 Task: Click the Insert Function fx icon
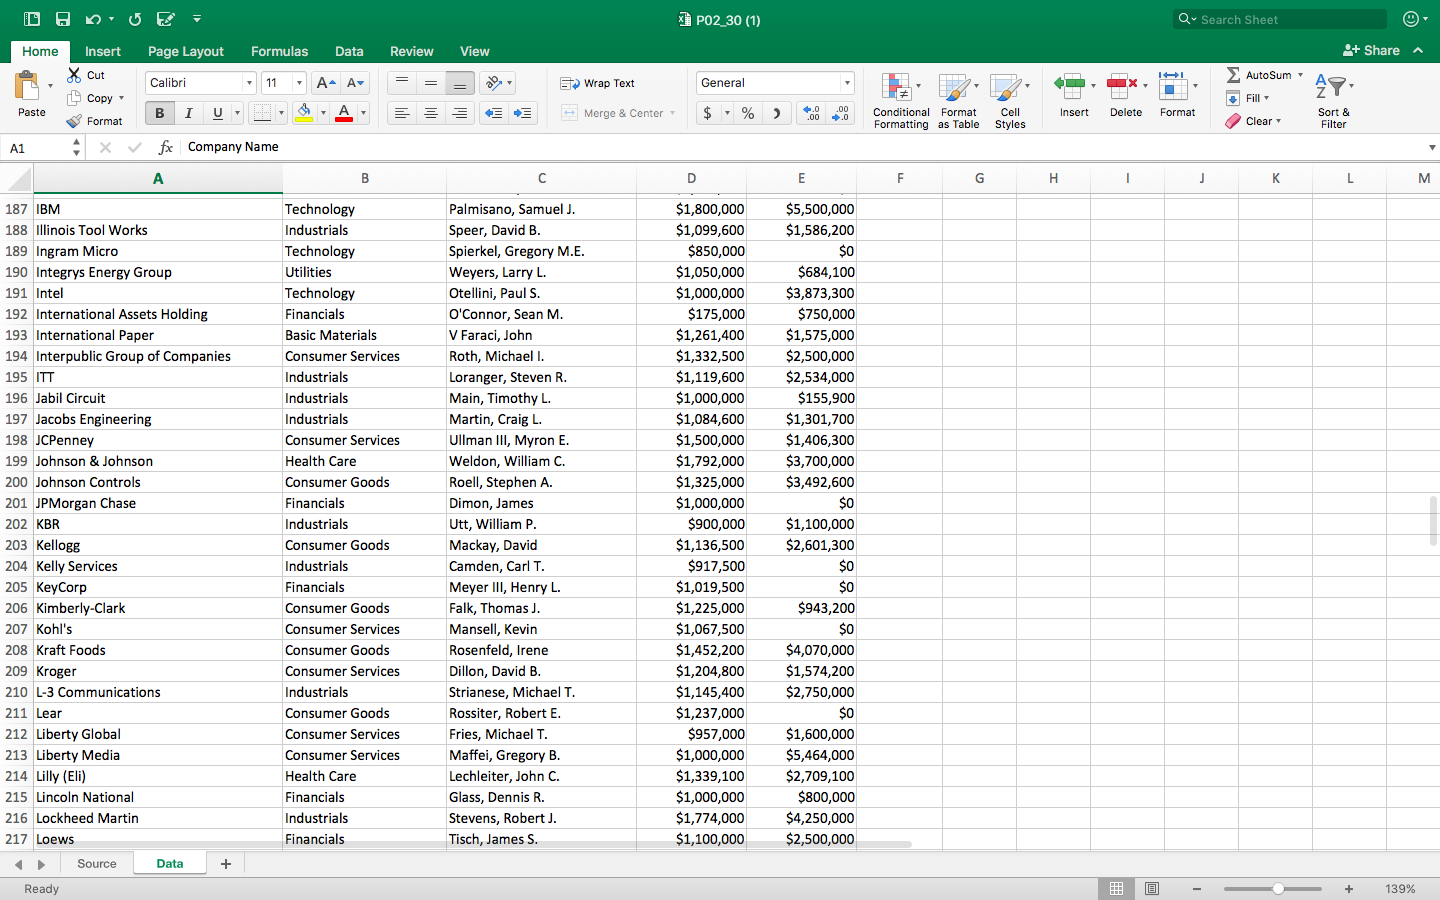(x=166, y=147)
